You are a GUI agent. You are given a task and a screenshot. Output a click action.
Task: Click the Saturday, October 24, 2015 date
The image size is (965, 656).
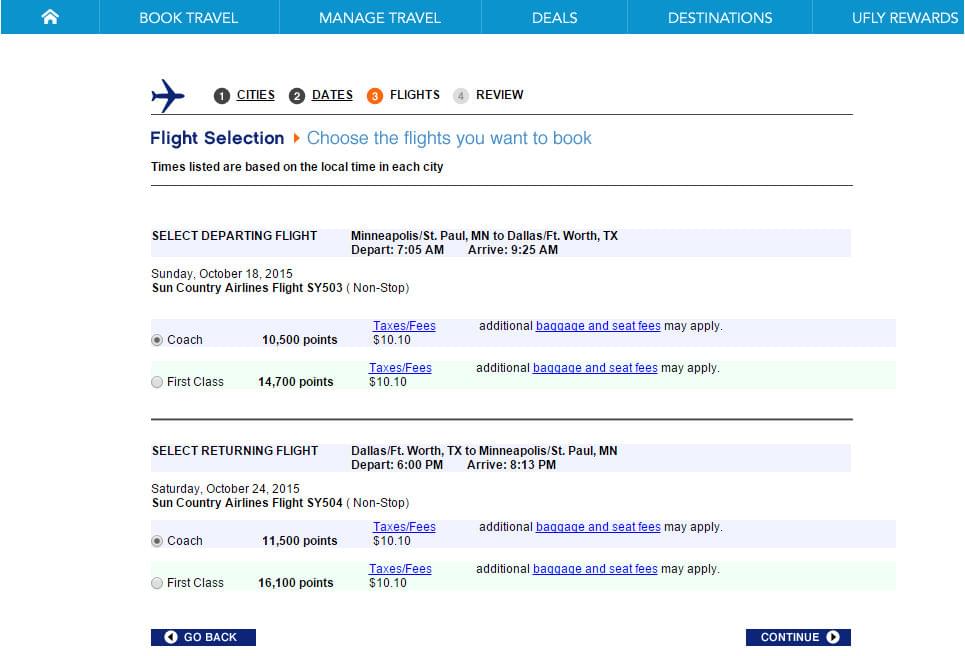tap(225, 489)
